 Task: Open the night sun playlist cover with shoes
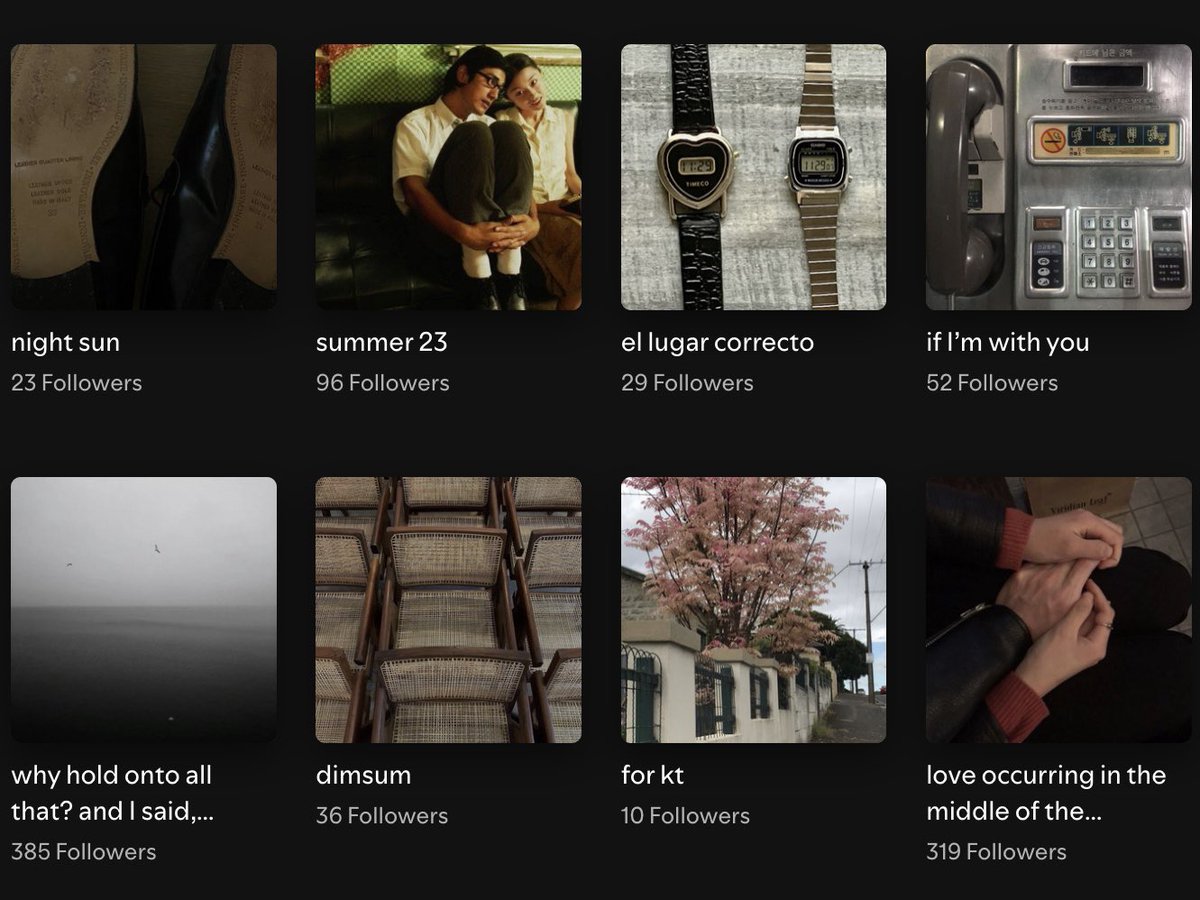coord(143,177)
